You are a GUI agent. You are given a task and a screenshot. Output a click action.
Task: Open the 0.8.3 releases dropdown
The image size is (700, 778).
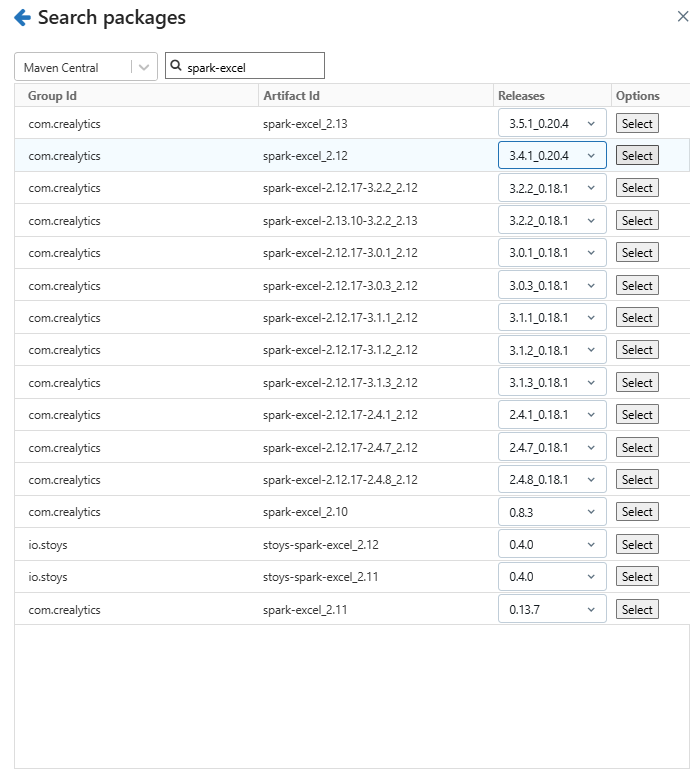(x=552, y=512)
